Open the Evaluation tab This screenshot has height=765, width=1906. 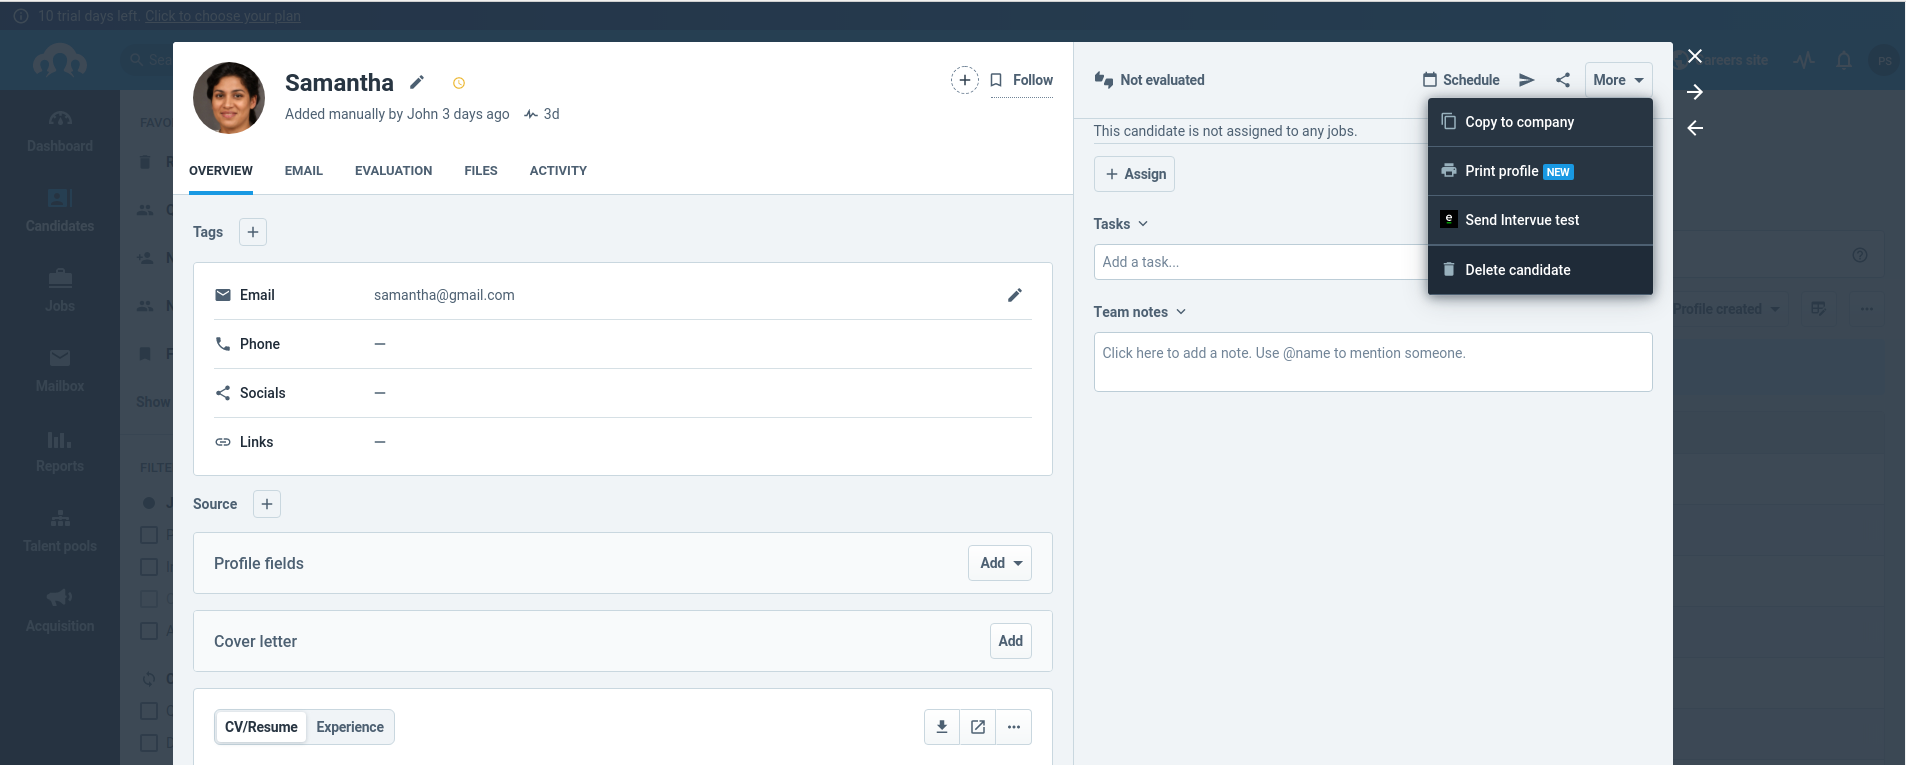(393, 171)
